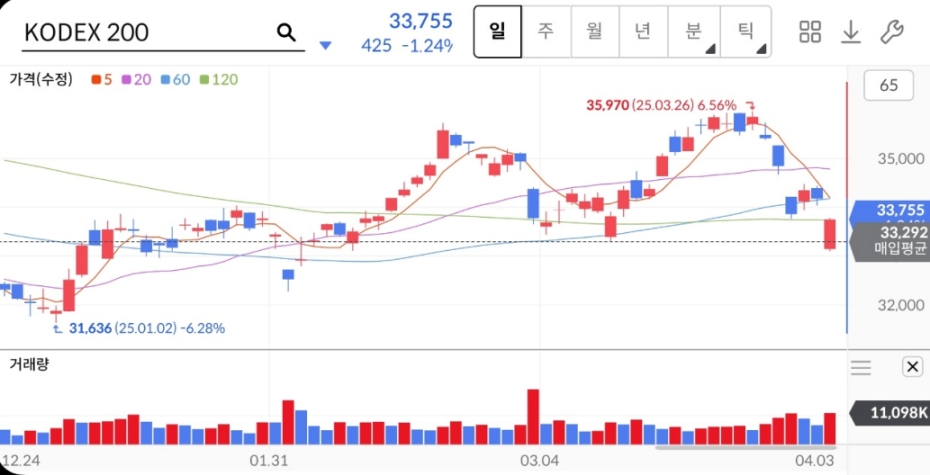Open the stock selector dropdown triangle
930x475 pixels.
point(326,46)
